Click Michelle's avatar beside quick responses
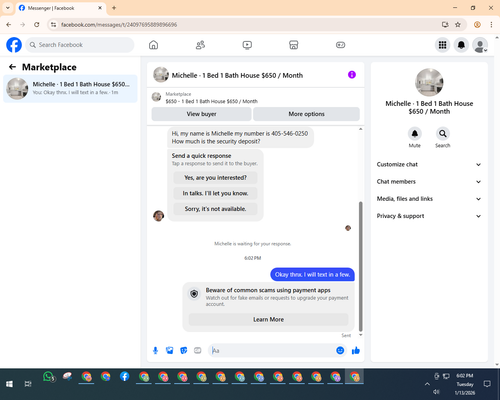 click(x=159, y=216)
